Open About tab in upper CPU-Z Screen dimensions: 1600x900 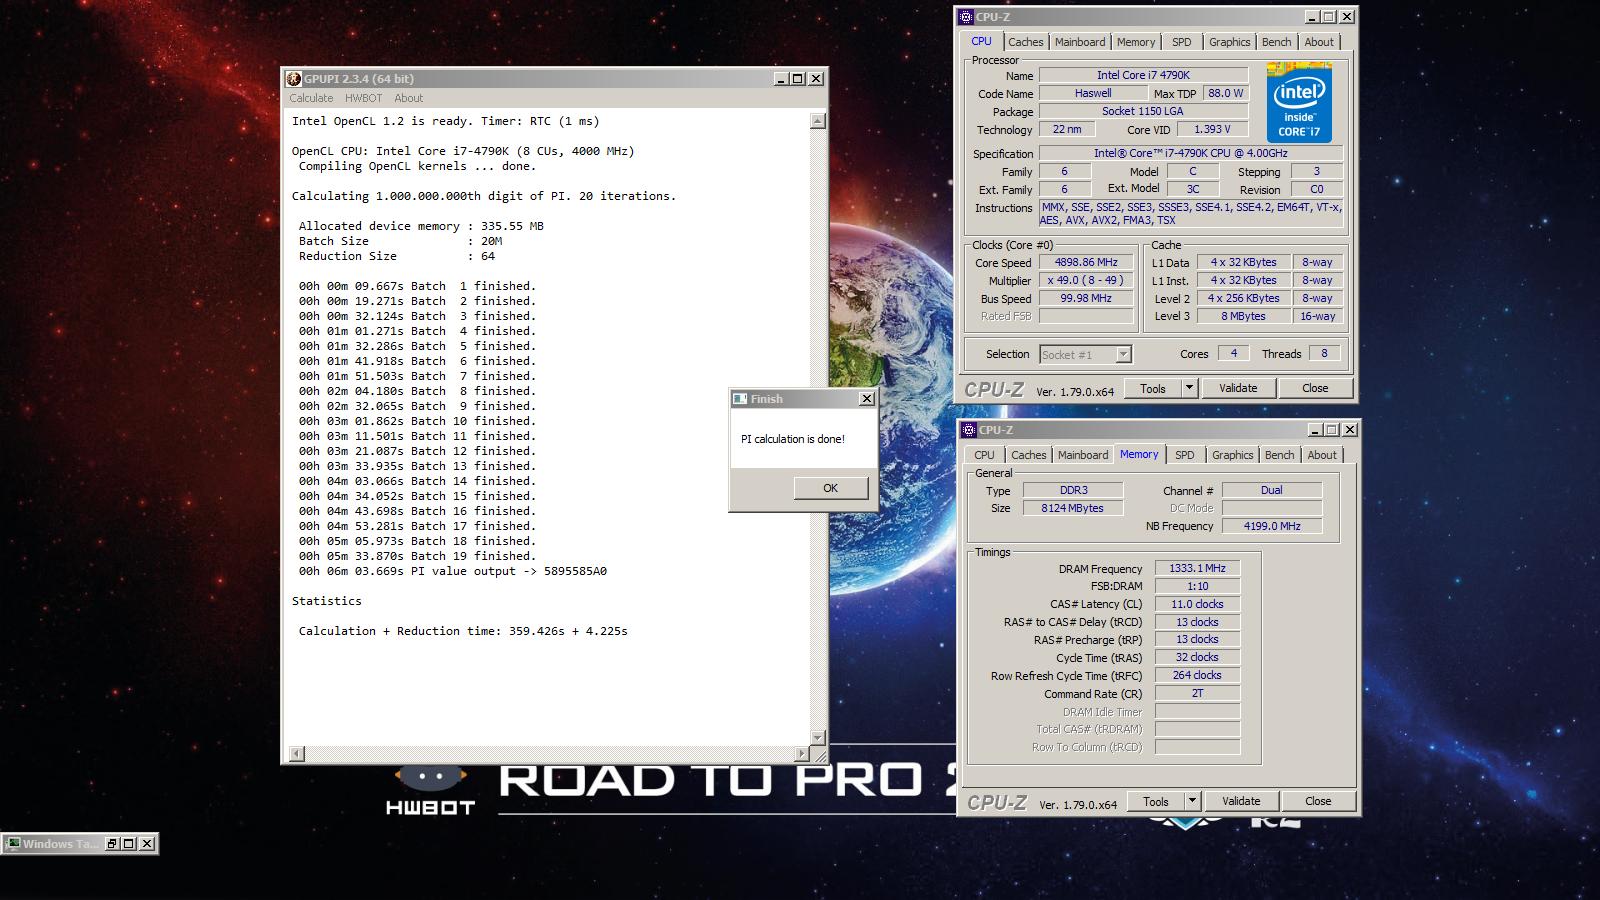pyautogui.click(x=1319, y=42)
